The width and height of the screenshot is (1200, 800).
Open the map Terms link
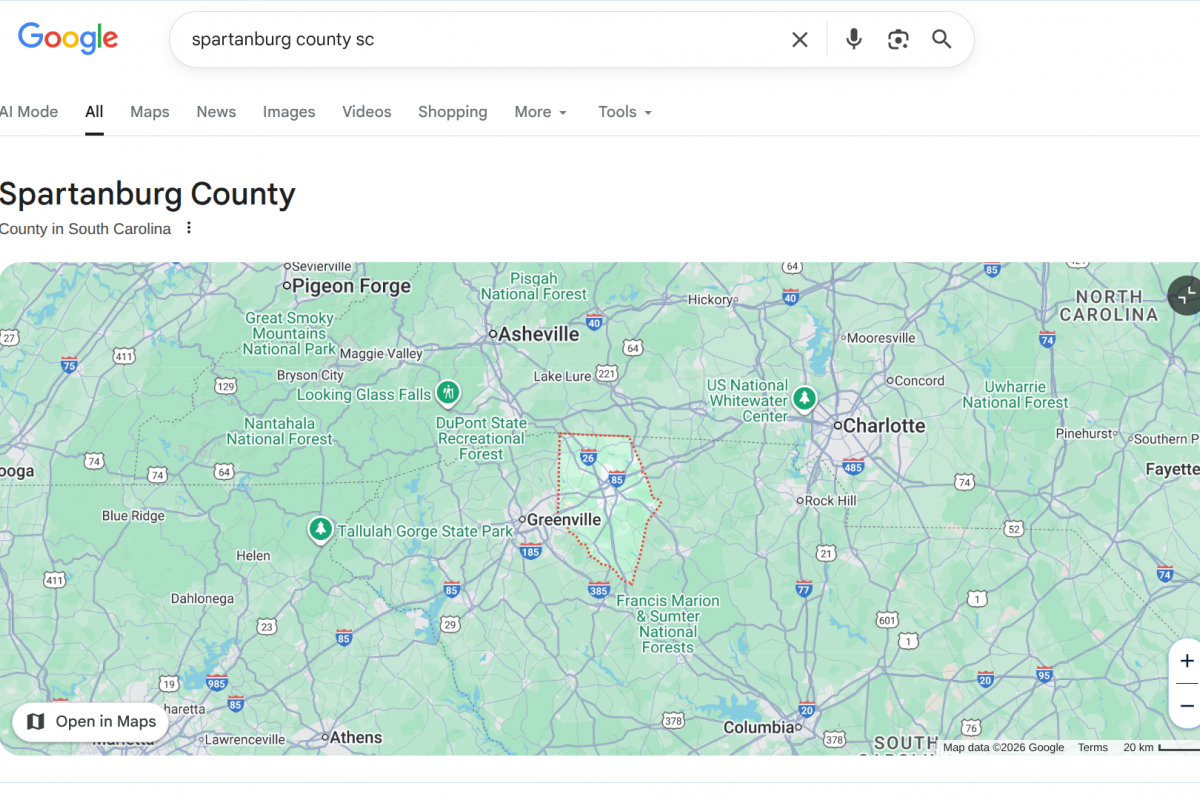click(x=1092, y=747)
